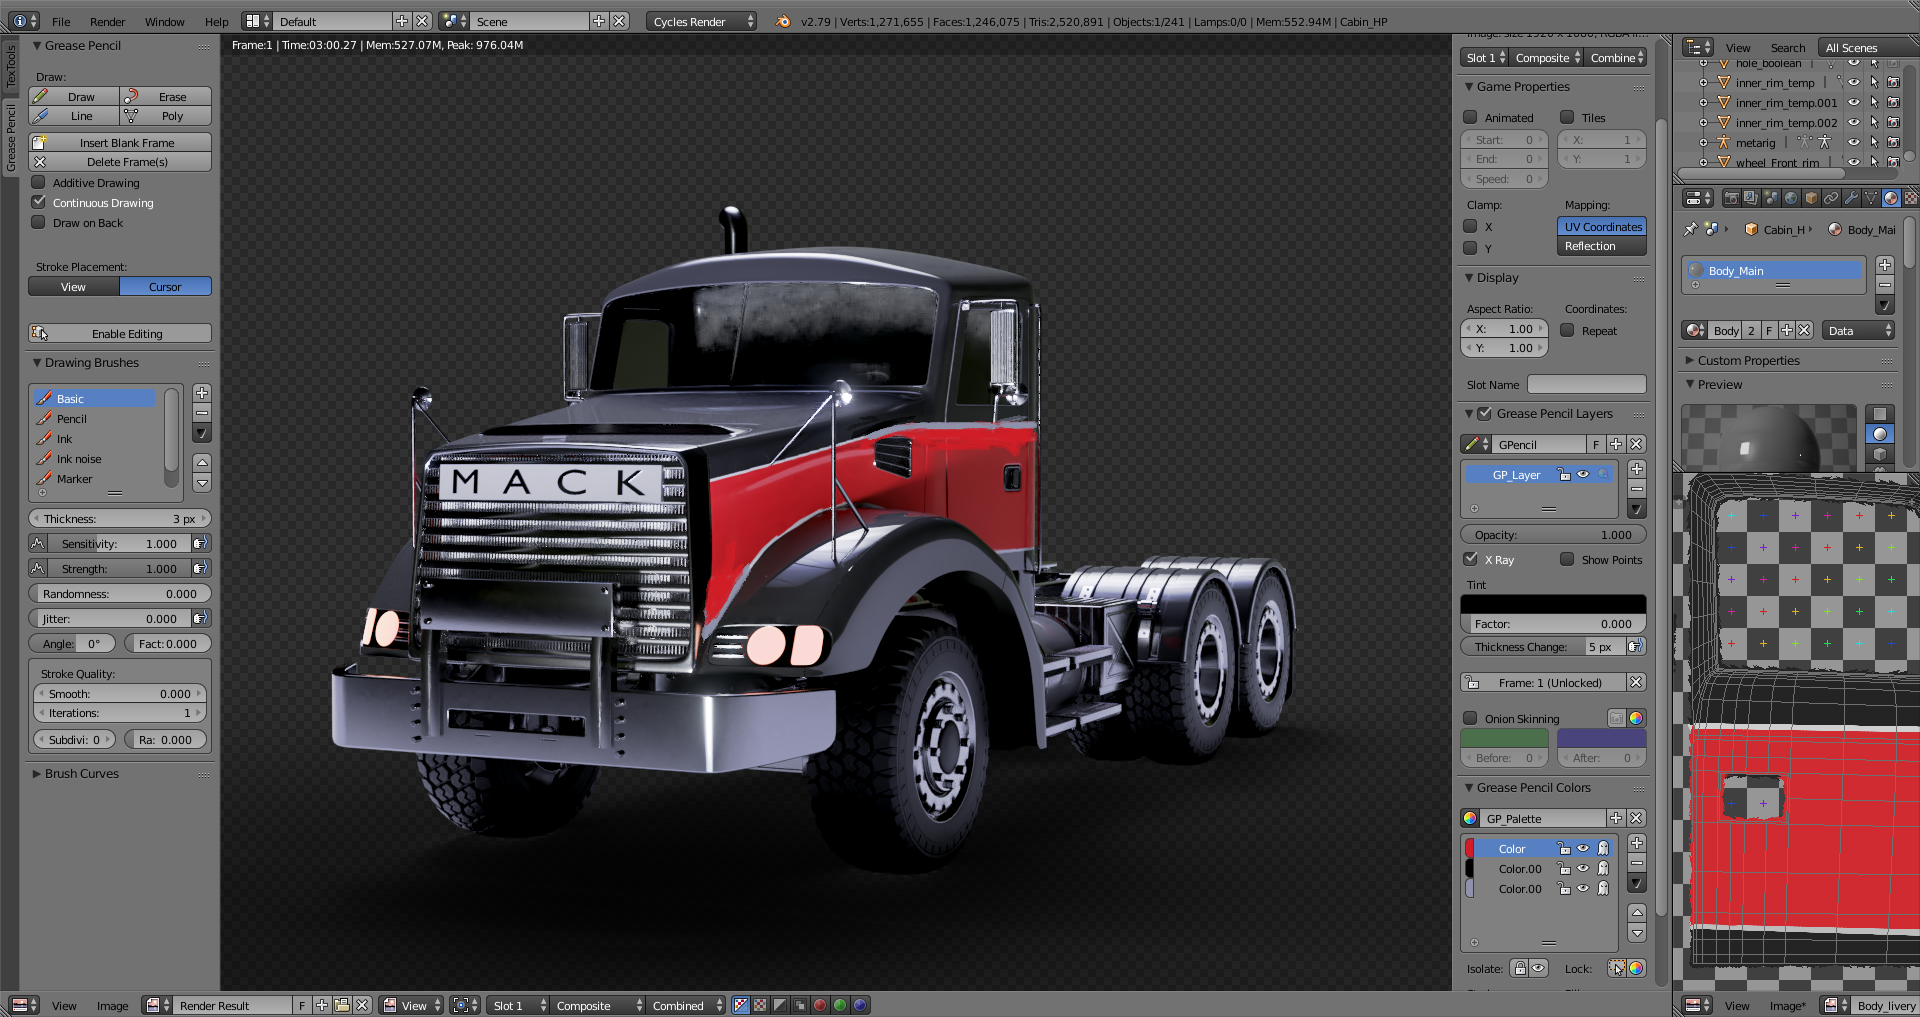Open Modifiers wrench tab

point(1851,198)
